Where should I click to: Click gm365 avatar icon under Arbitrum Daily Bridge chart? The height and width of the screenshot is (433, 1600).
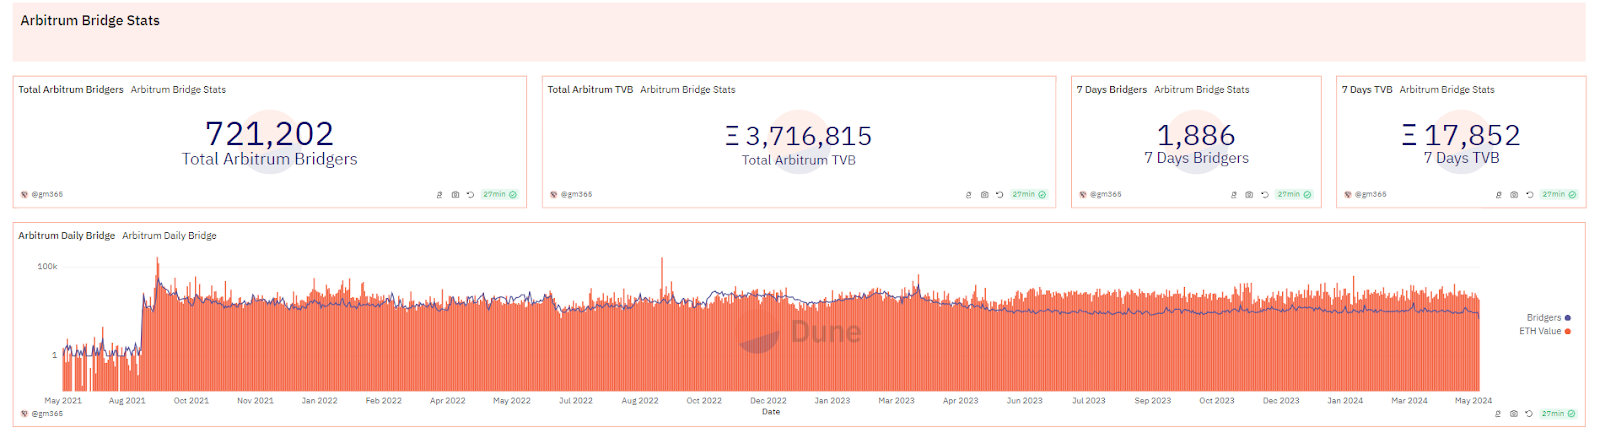(24, 413)
